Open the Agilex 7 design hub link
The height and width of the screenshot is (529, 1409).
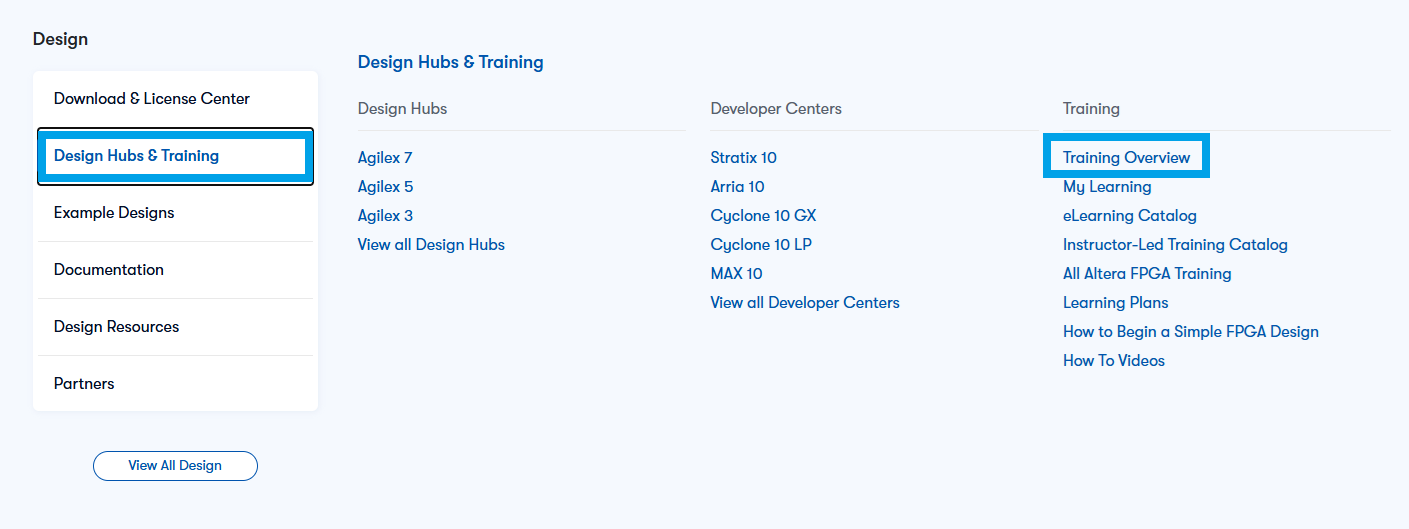point(385,158)
